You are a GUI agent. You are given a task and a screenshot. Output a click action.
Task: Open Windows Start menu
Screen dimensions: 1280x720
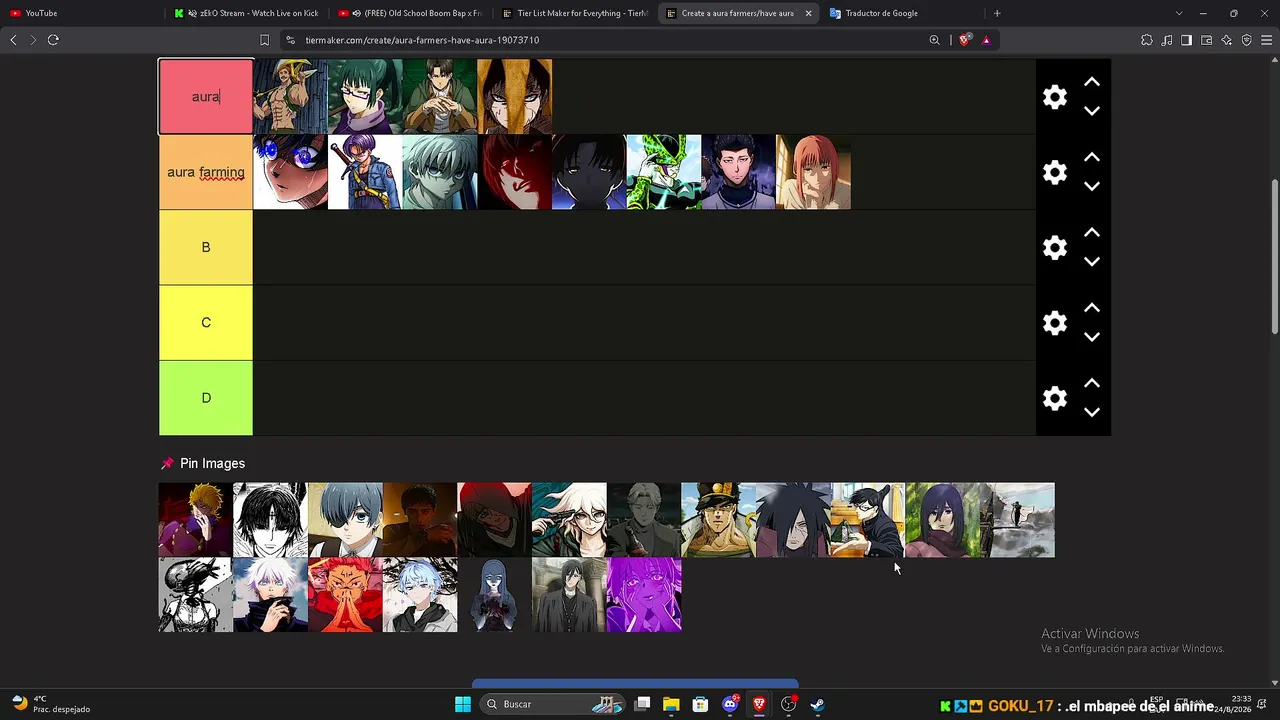pos(463,704)
